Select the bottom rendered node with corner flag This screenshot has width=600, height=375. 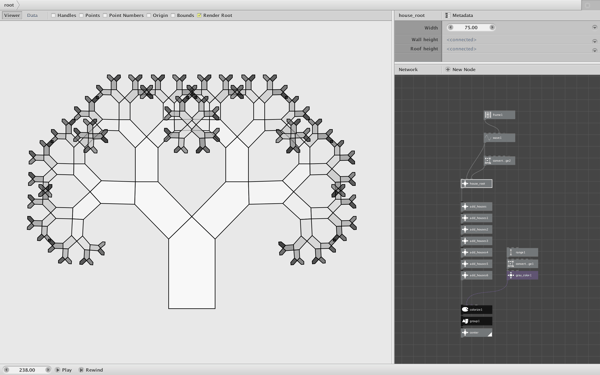(x=476, y=333)
